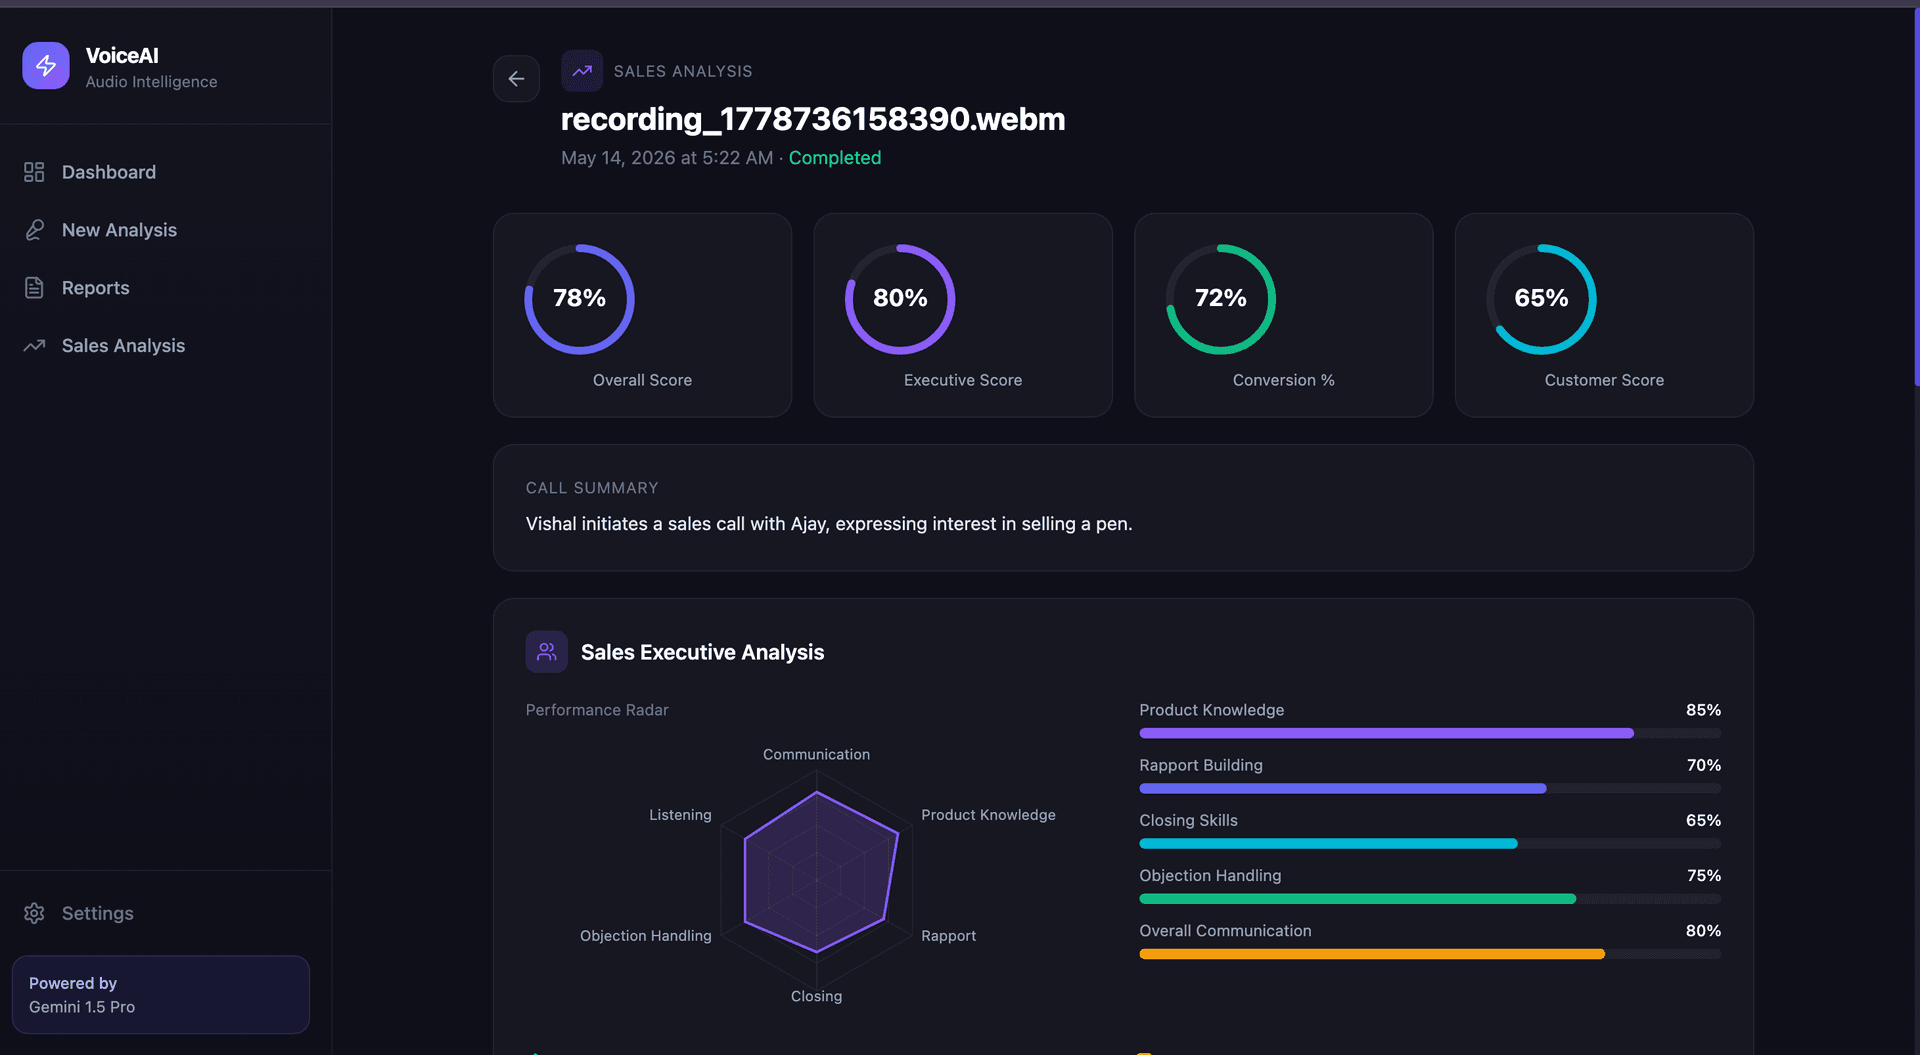
Task: Click the Overall Communication progress bar
Action: (x=1430, y=954)
